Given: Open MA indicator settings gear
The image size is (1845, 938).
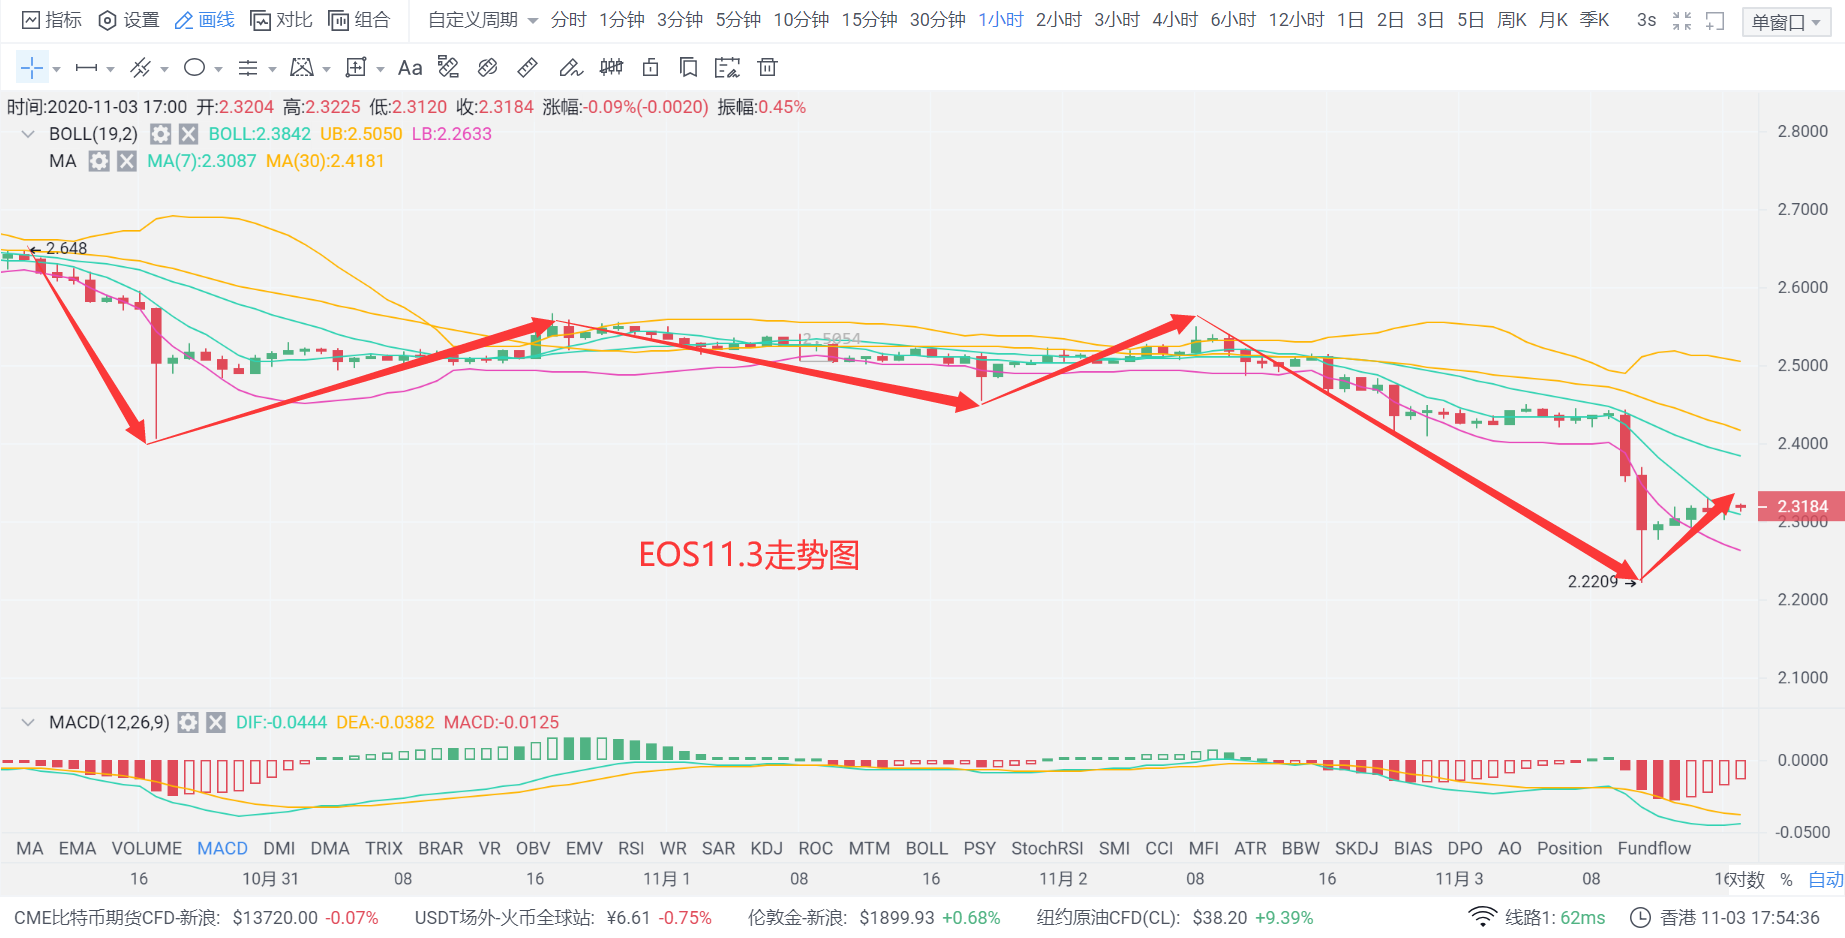Looking at the screenshot, I should pyautogui.click(x=98, y=161).
